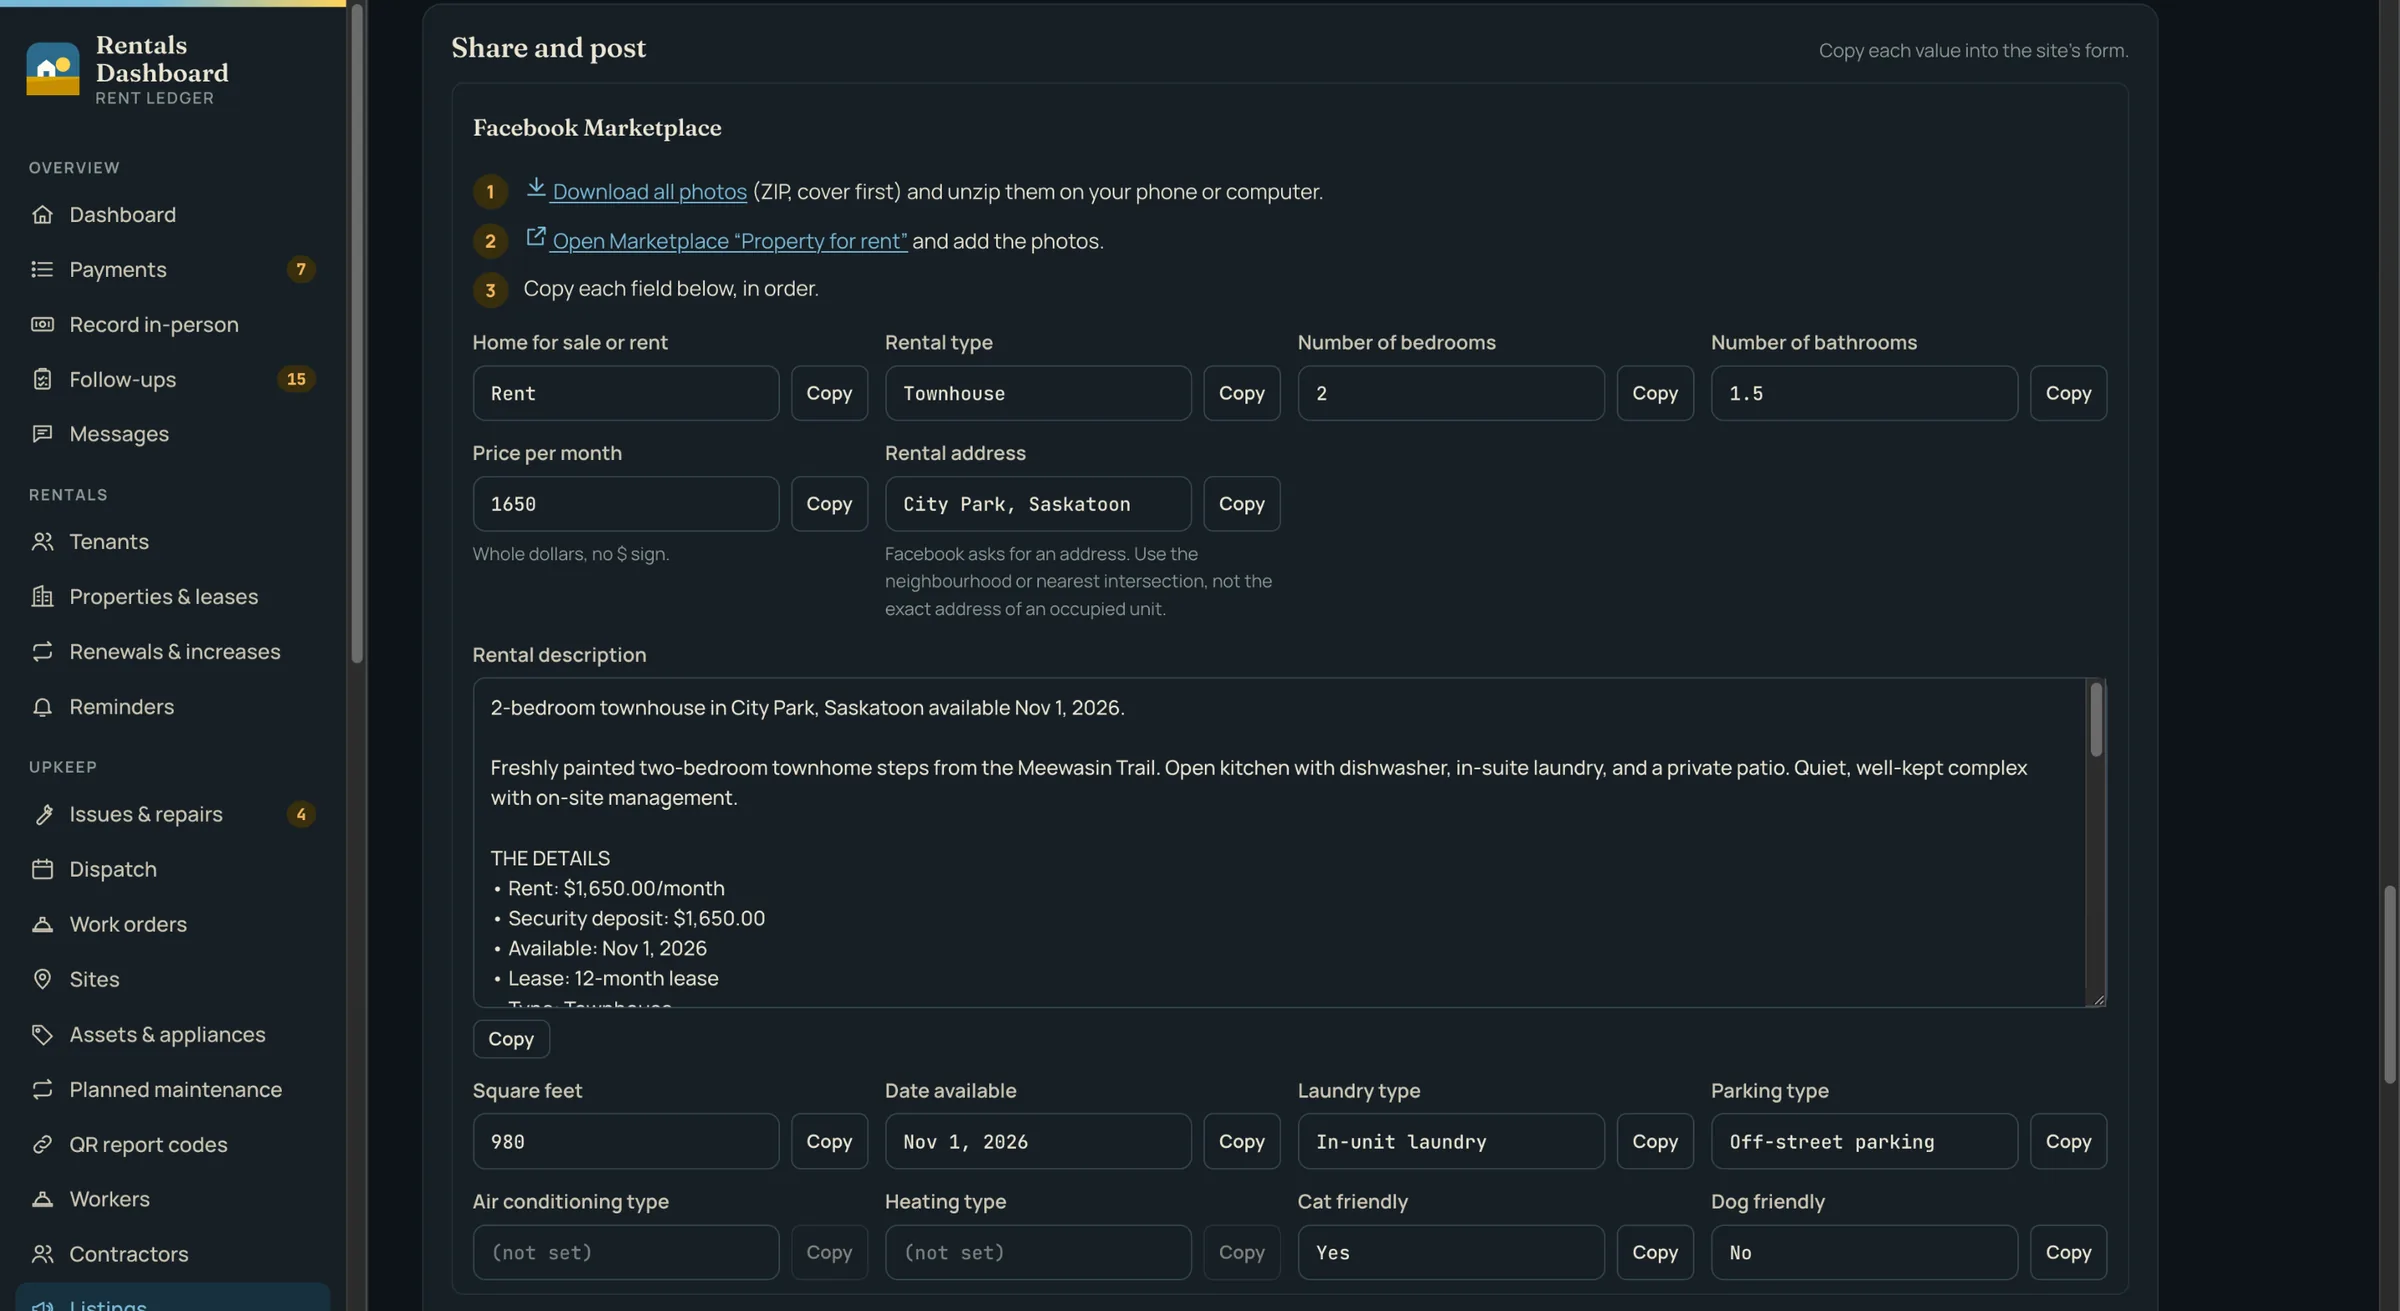The image size is (2400, 1311).
Task: Click the textarea resize handle corner
Action: 2098,999
